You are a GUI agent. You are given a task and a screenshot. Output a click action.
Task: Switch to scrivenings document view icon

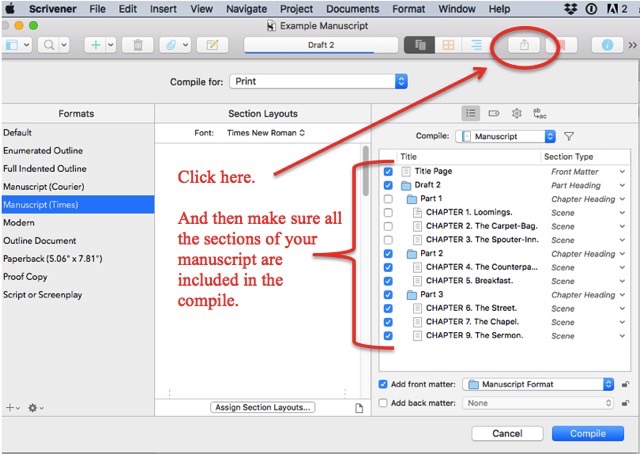(x=420, y=45)
